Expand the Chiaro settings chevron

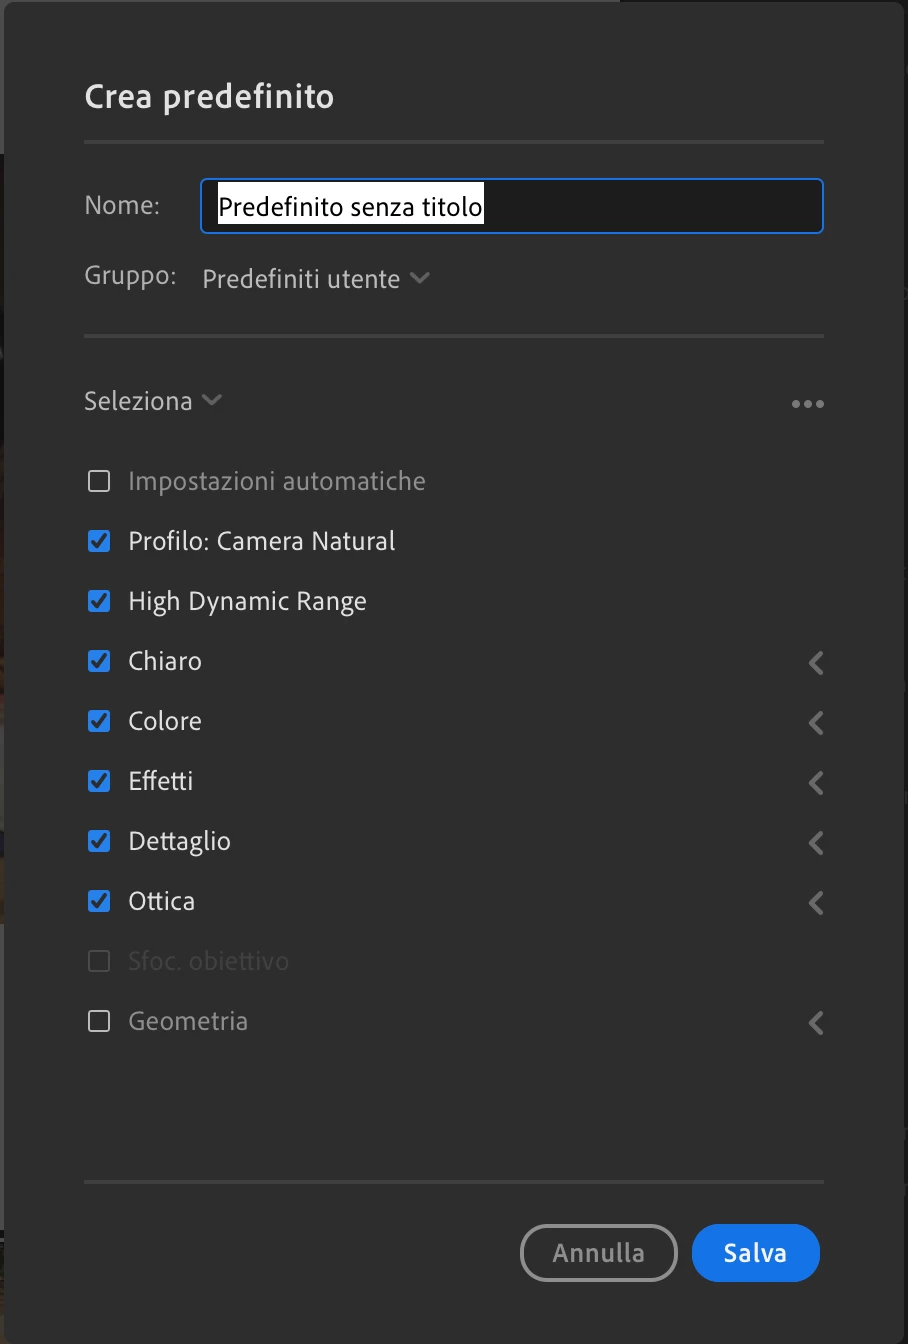pyautogui.click(x=816, y=662)
